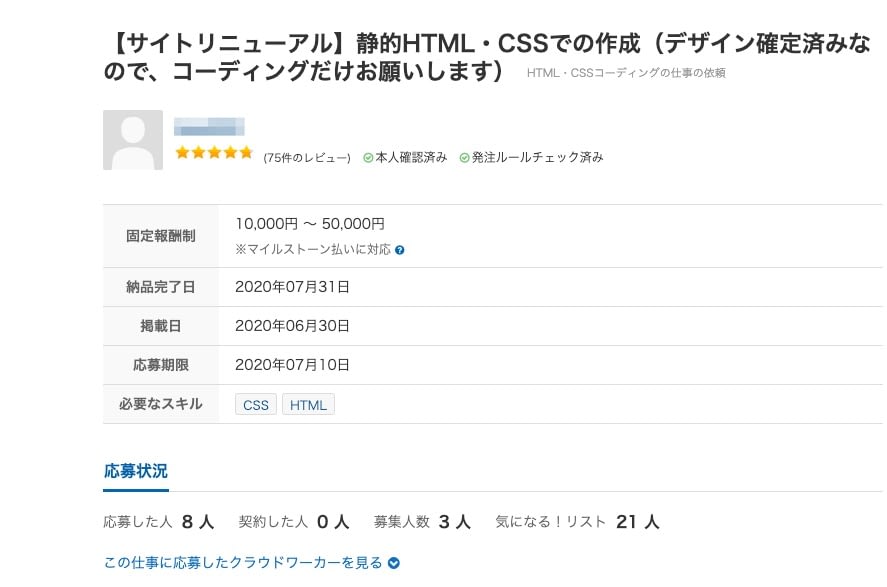
Task: Switch to the 応募状況 tab
Action: [136, 471]
